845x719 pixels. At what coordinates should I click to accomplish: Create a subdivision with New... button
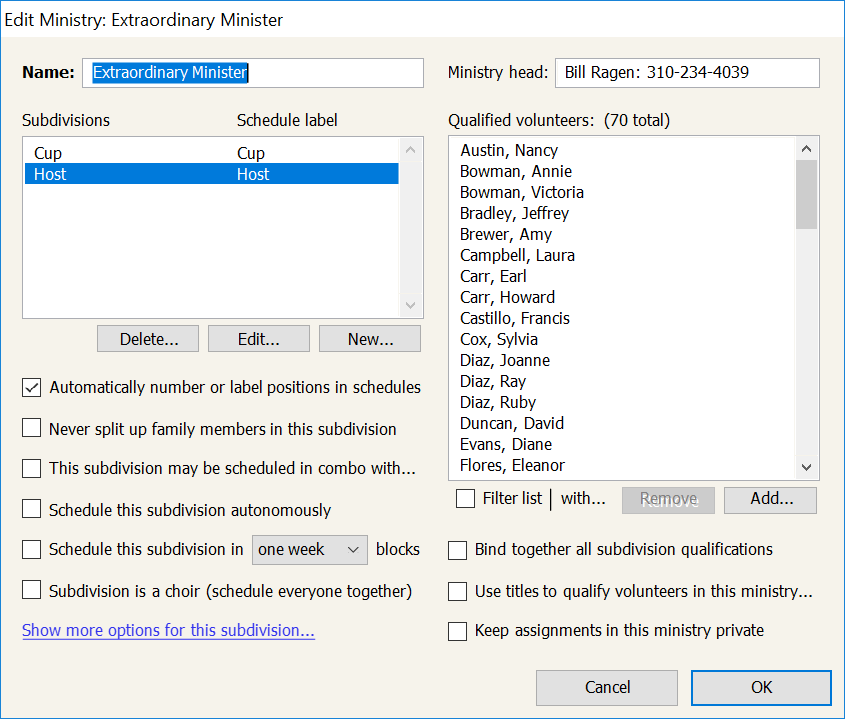coord(370,339)
